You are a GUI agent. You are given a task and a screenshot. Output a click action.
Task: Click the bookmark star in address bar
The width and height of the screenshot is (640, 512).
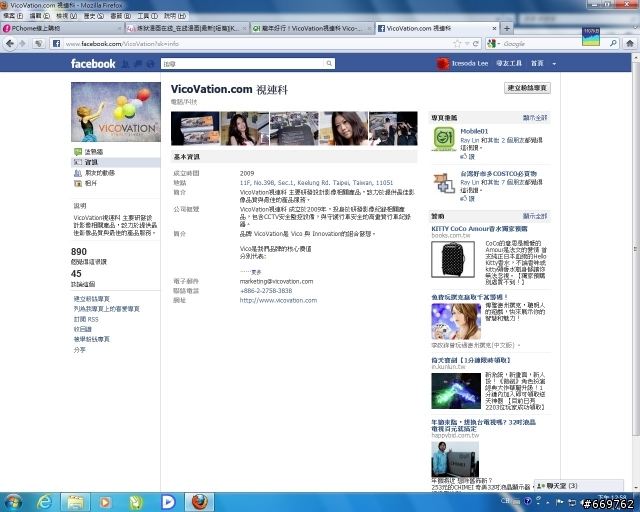(457, 43)
